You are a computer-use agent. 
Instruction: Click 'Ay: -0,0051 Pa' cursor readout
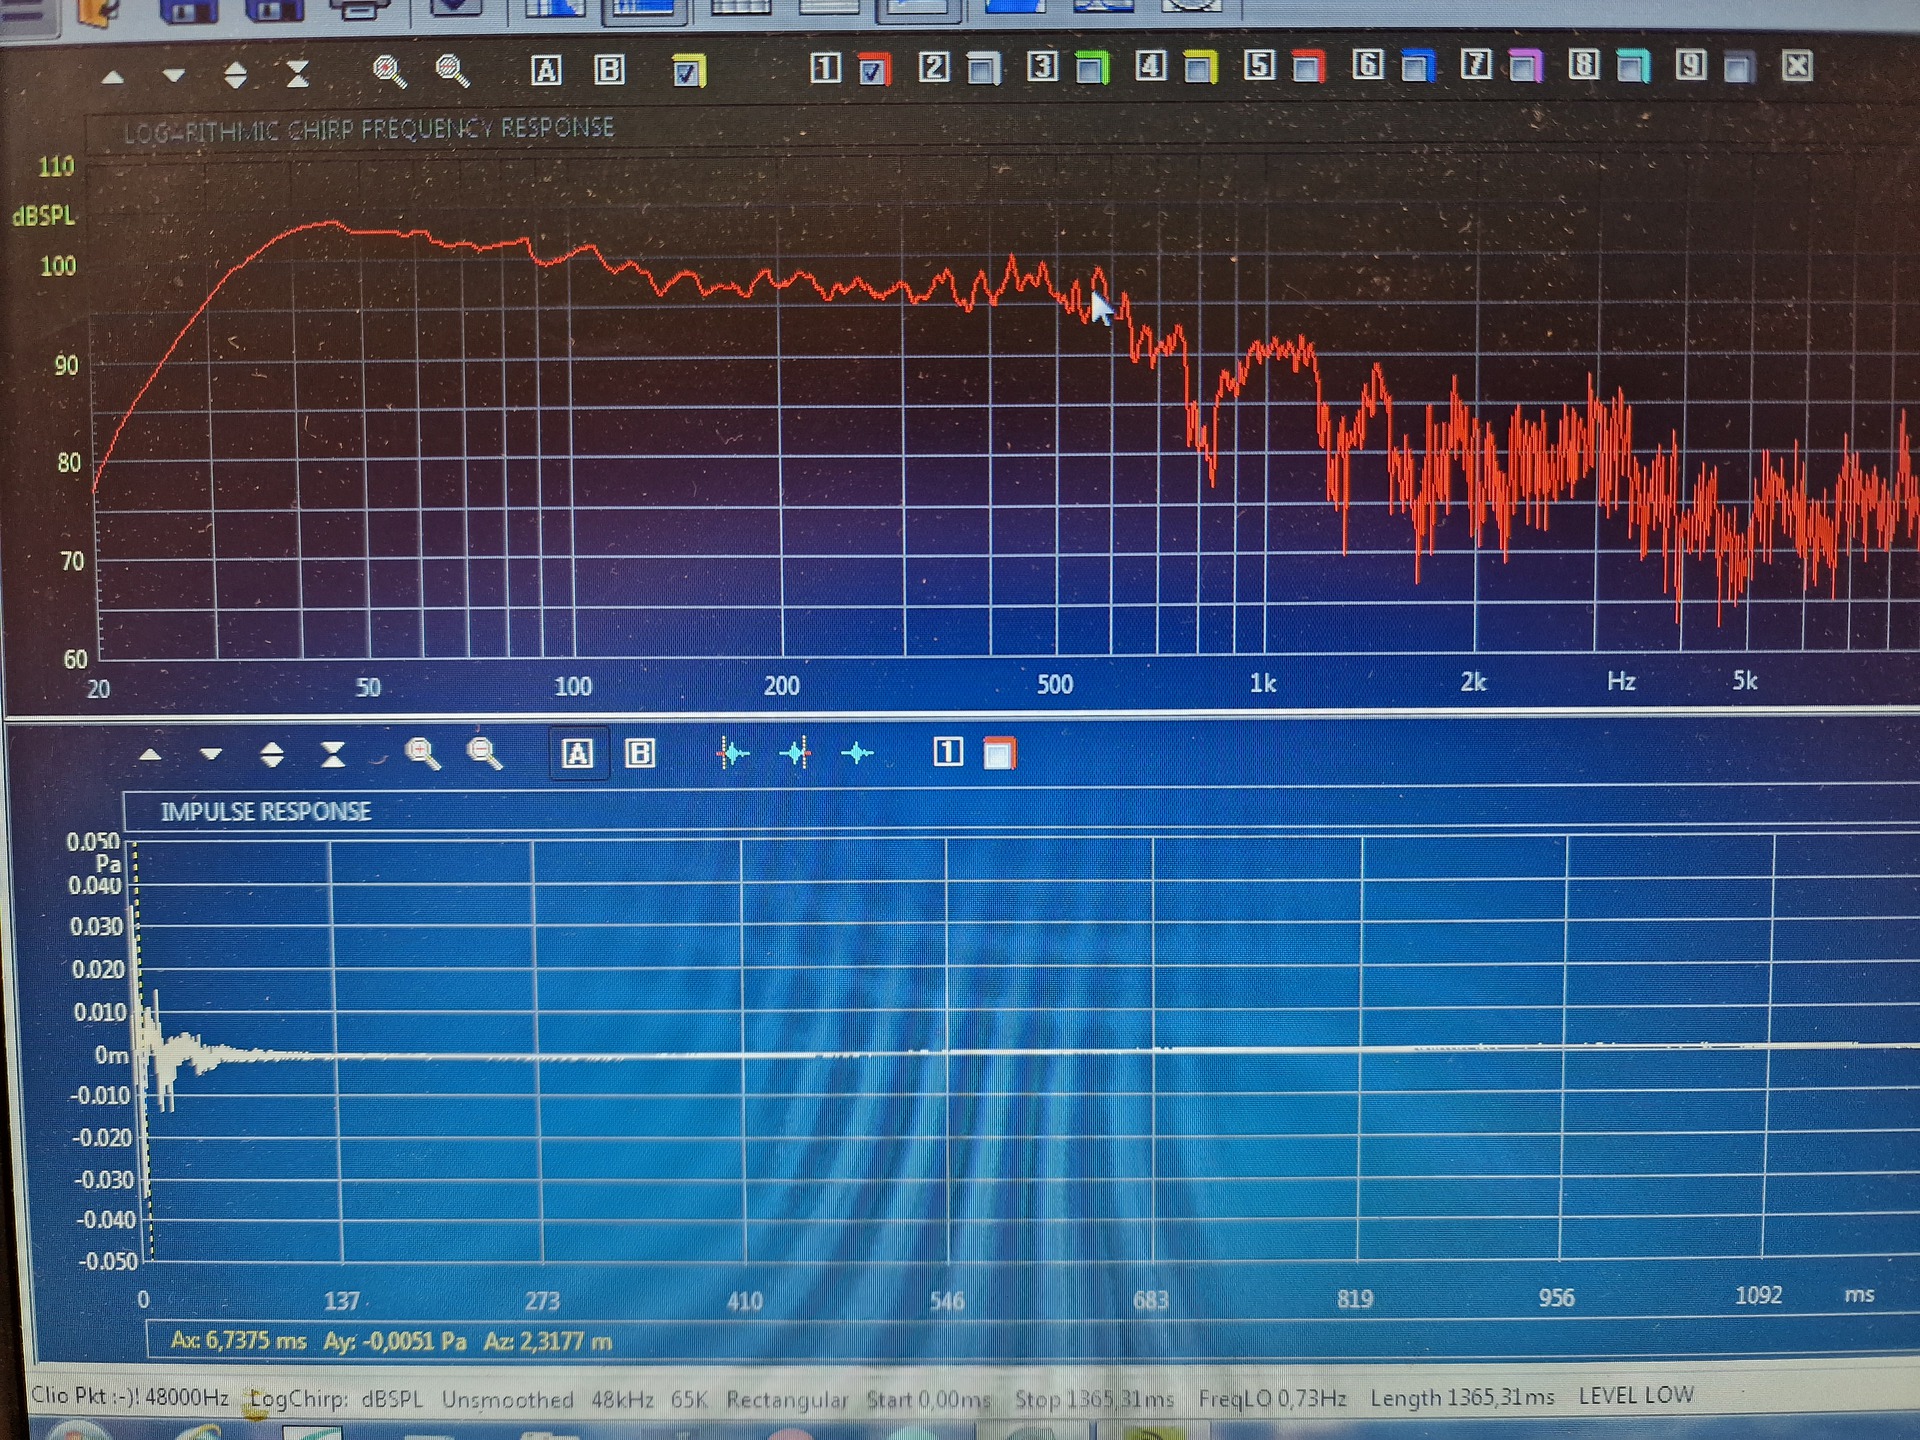(x=395, y=1341)
